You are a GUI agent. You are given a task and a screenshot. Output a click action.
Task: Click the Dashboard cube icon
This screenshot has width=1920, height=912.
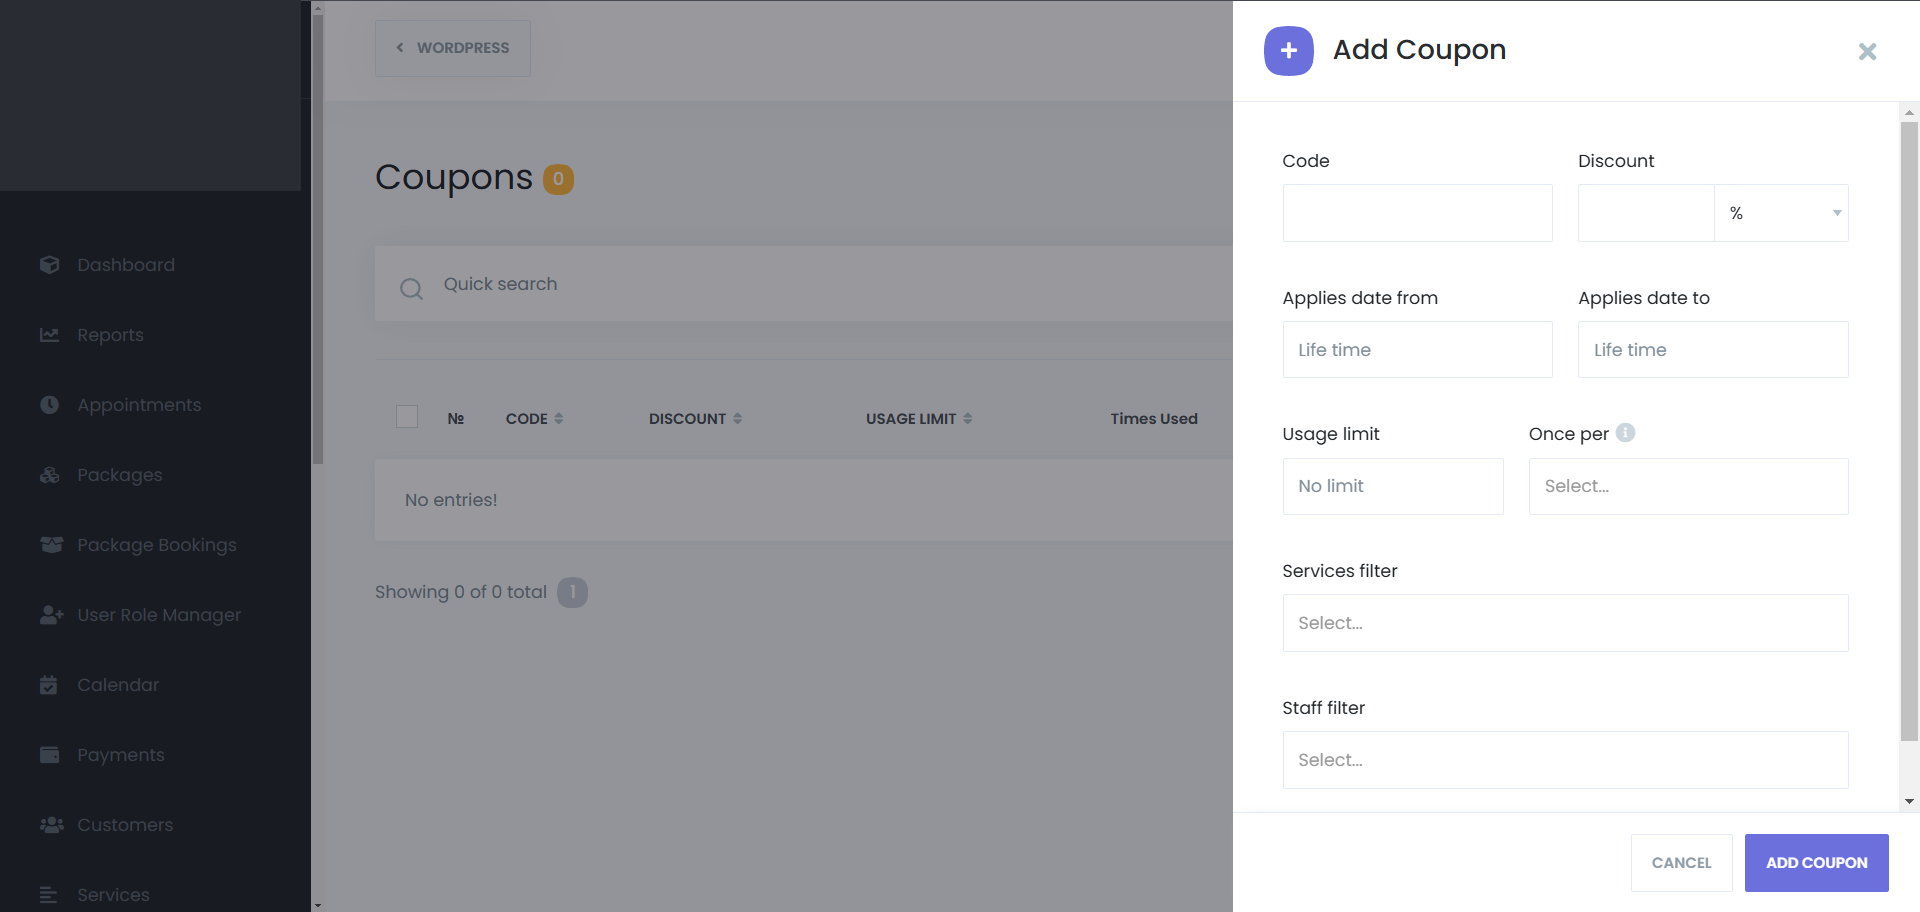[x=50, y=265]
